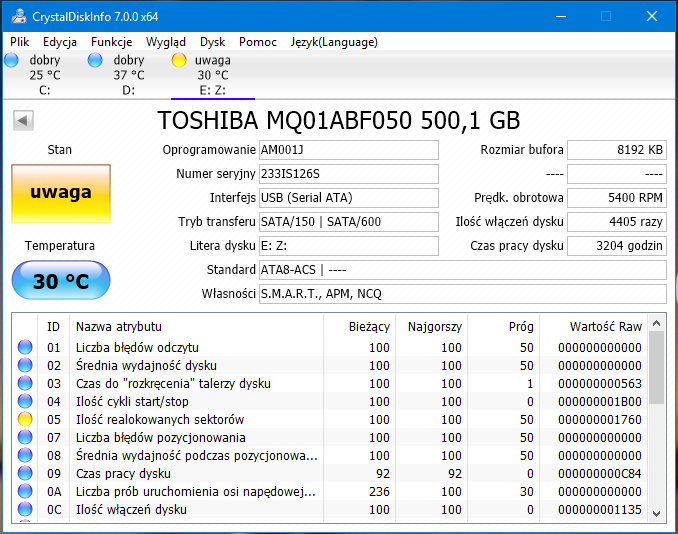Click the Litera dysku field E: Z:
Screen dimensions: 678x534
click(x=349, y=246)
